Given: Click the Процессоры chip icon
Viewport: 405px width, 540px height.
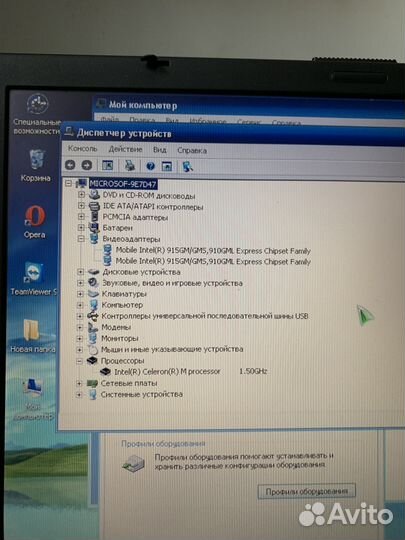Looking at the screenshot, I should (92, 361).
